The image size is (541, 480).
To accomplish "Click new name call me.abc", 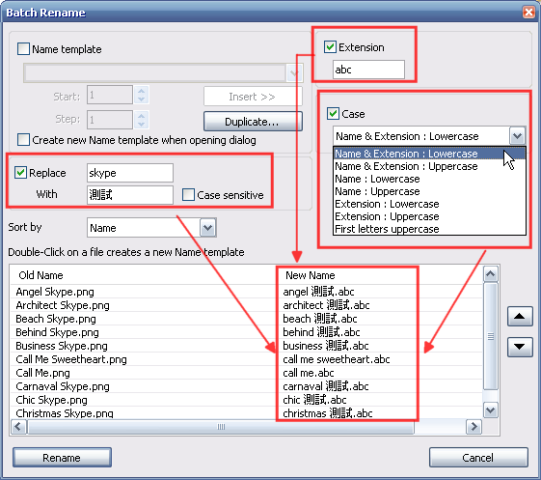I will click(x=308, y=373).
